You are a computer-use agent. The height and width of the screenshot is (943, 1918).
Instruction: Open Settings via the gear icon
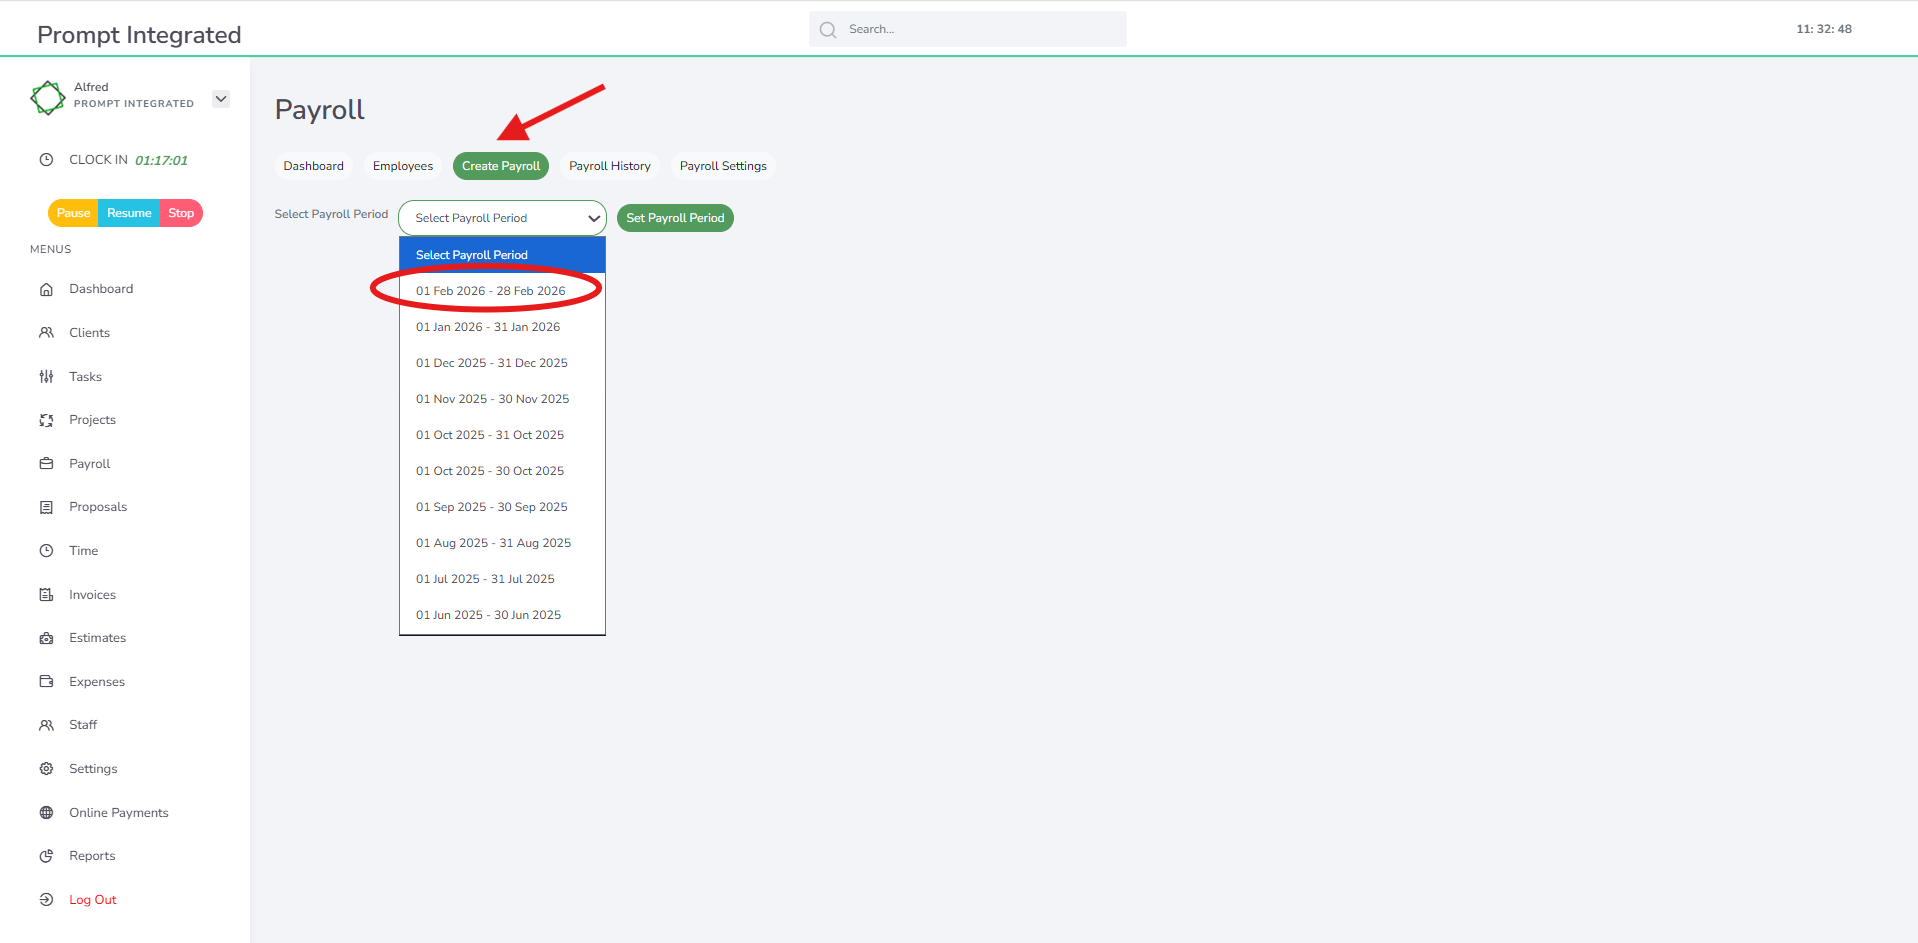click(x=46, y=769)
